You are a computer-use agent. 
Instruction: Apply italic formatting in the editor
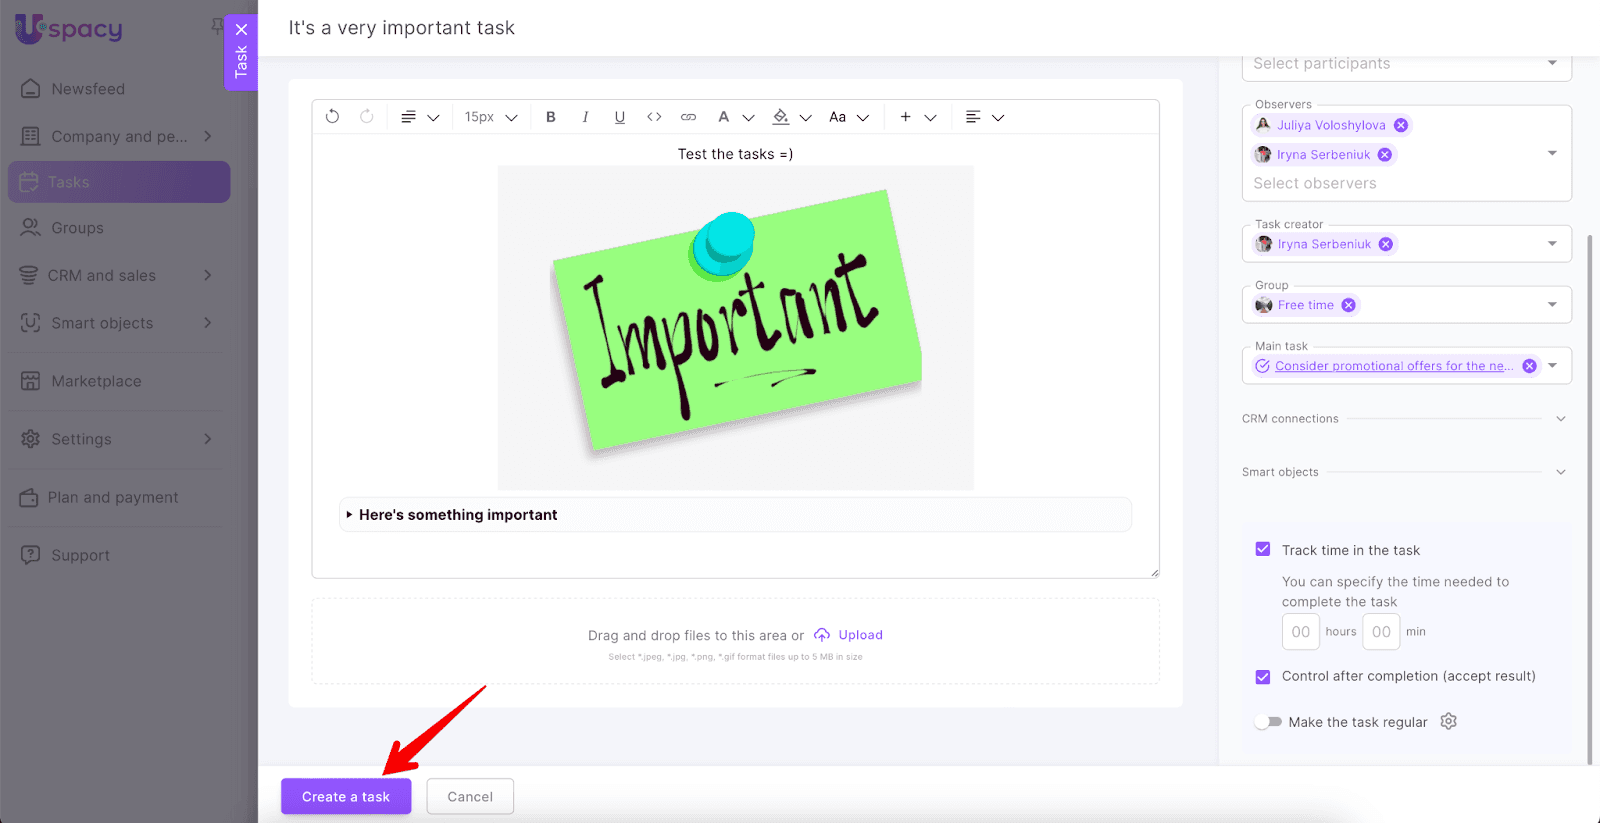click(x=585, y=117)
